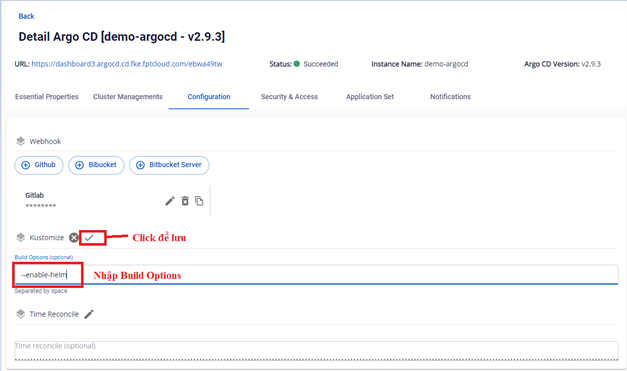Open the Argo CD dashboard URL link
The width and height of the screenshot is (627, 371).
(x=127, y=64)
